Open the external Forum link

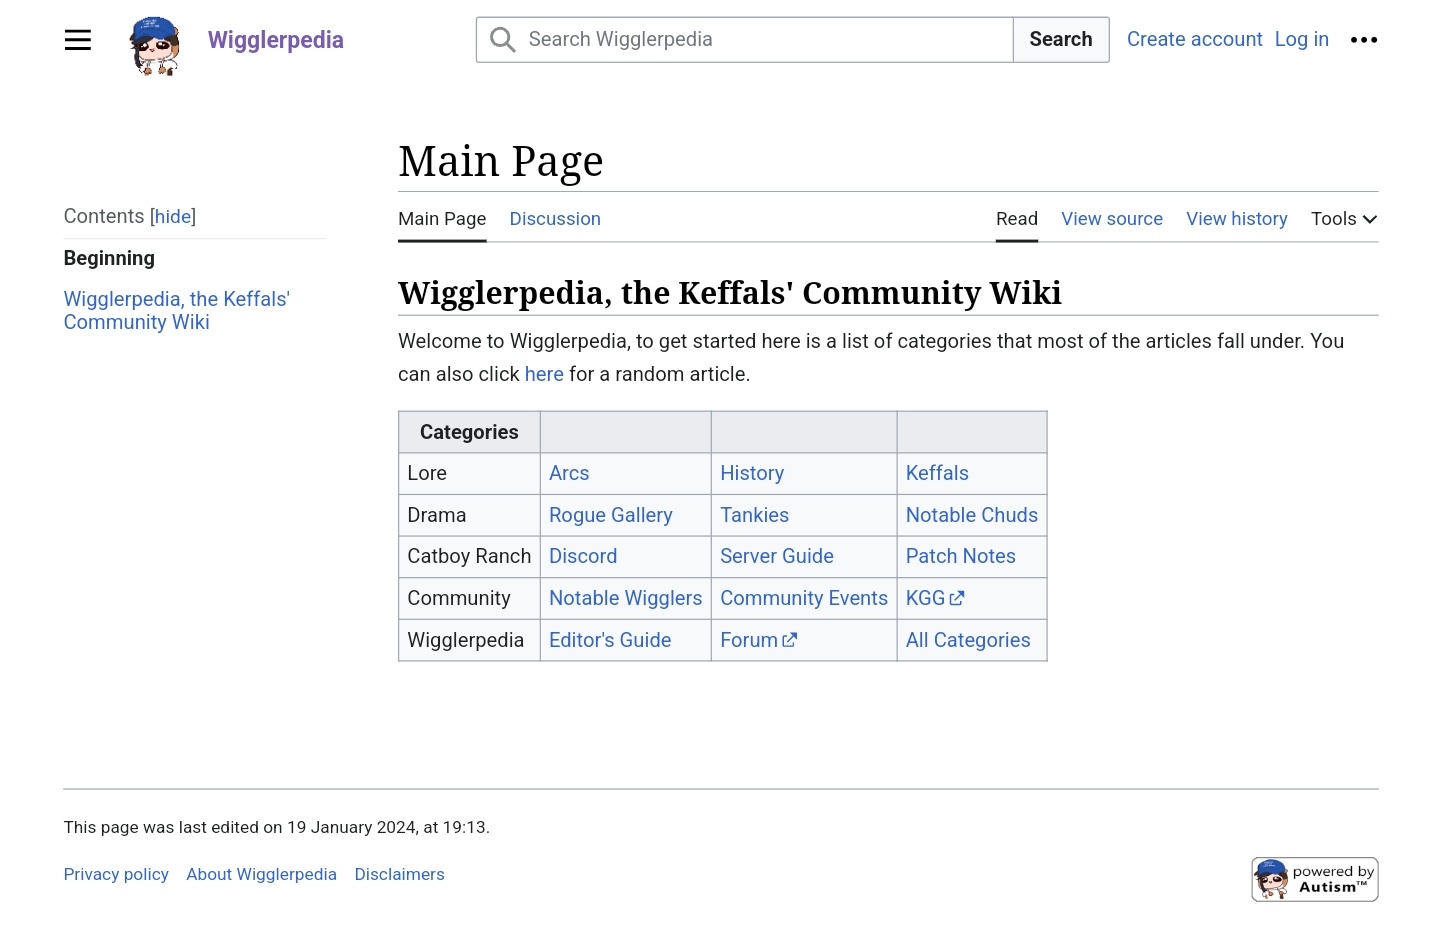pyautogui.click(x=758, y=640)
